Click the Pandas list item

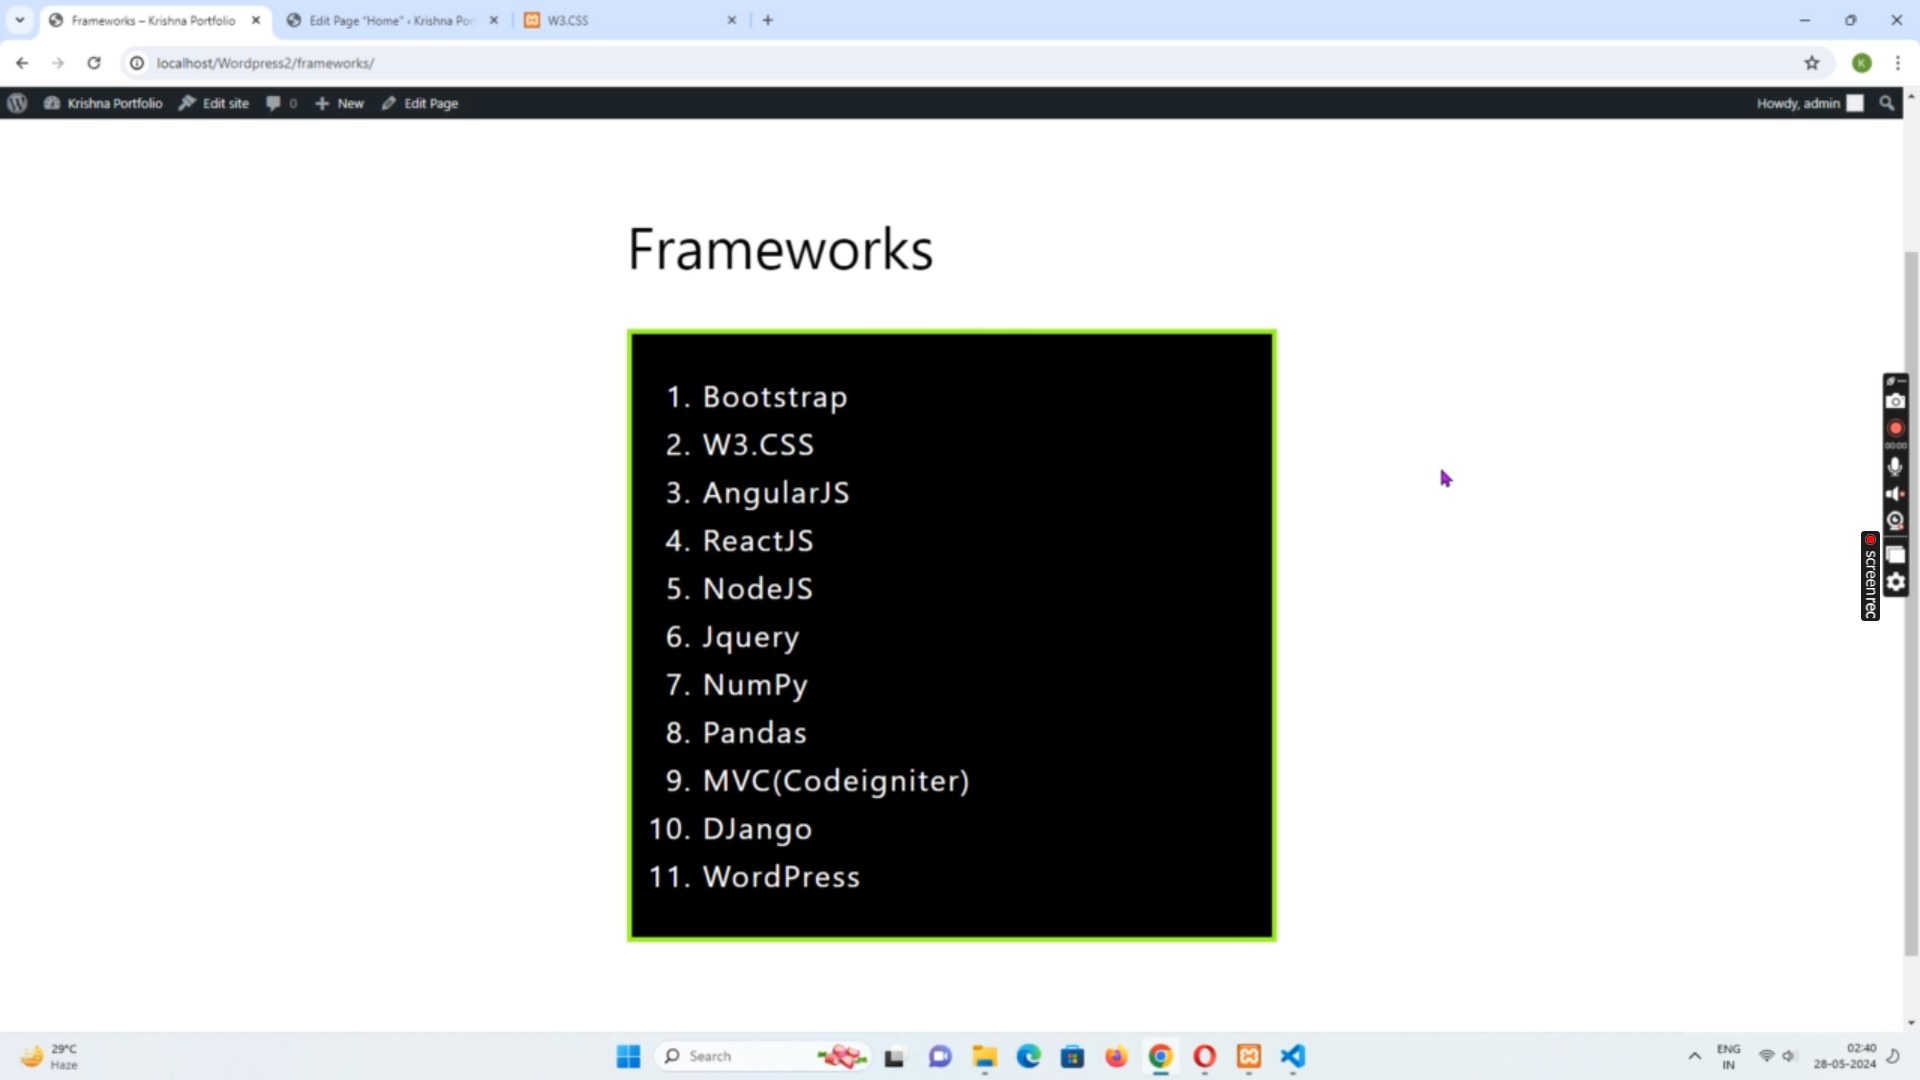coord(754,733)
